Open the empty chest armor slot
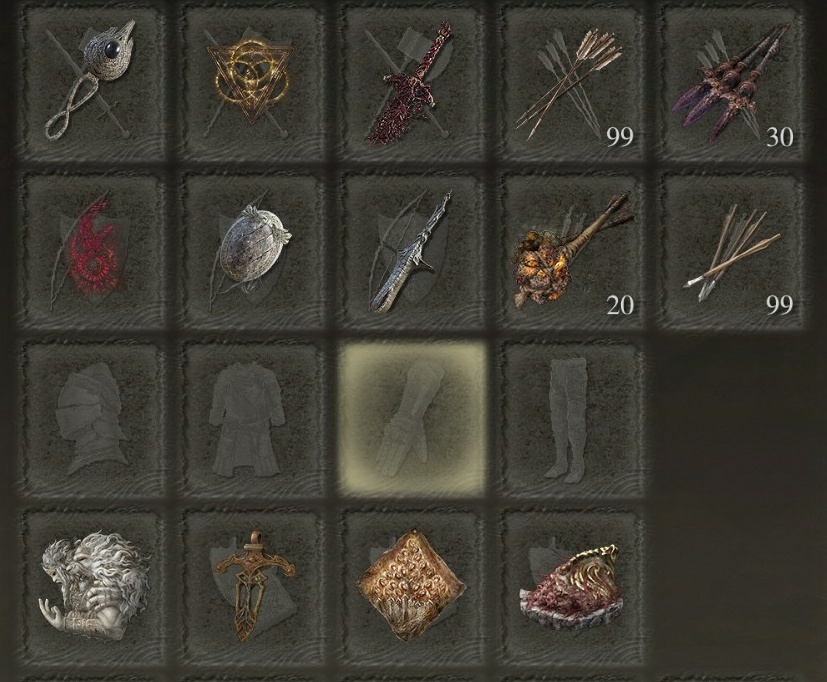Image resolution: width=827 pixels, height=682 pixels. tap(252, 419)
